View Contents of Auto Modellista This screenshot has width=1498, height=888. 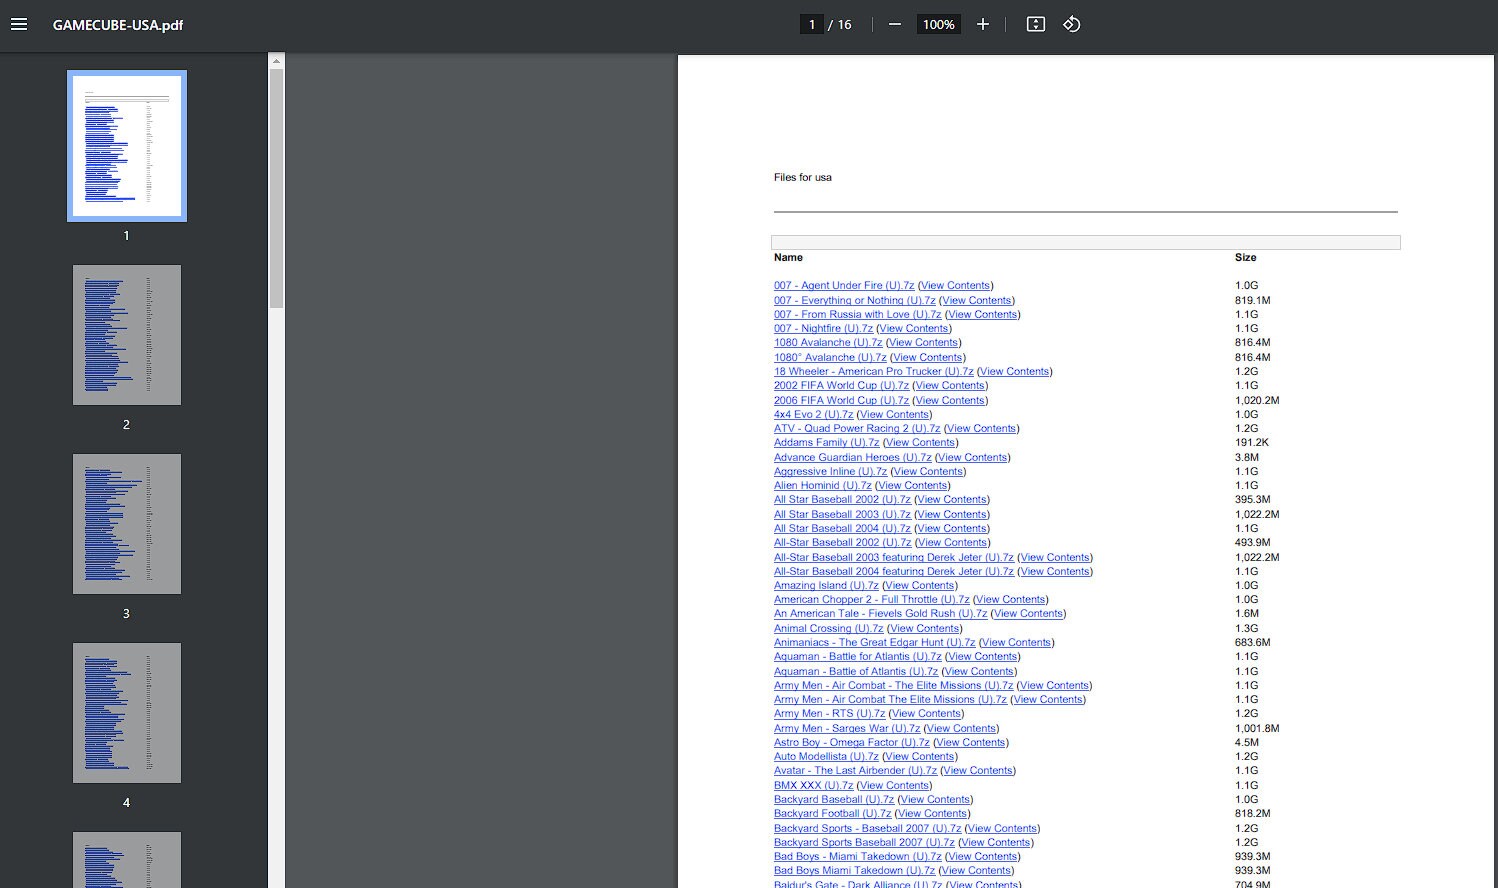[x=920, y=756]
